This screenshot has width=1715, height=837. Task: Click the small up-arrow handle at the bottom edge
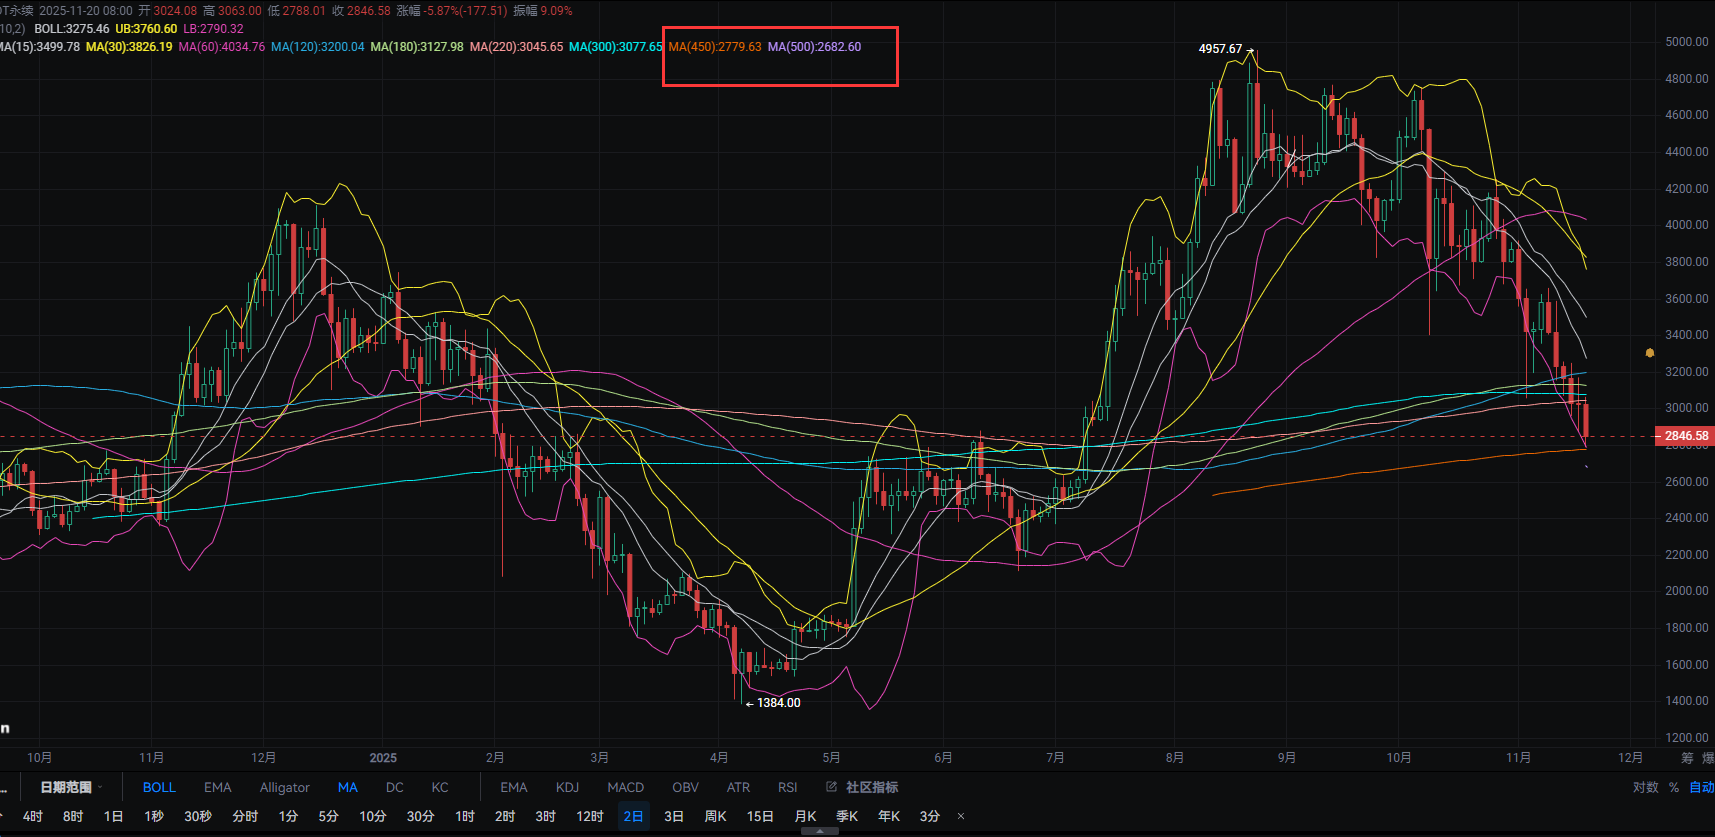coord(820,831)
